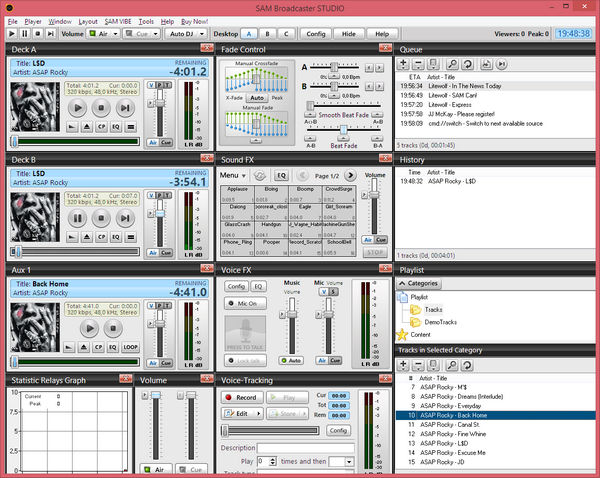Click the Config button in top toolbar
The height and width of the screenshot is (478, 600).
point(316,33)
